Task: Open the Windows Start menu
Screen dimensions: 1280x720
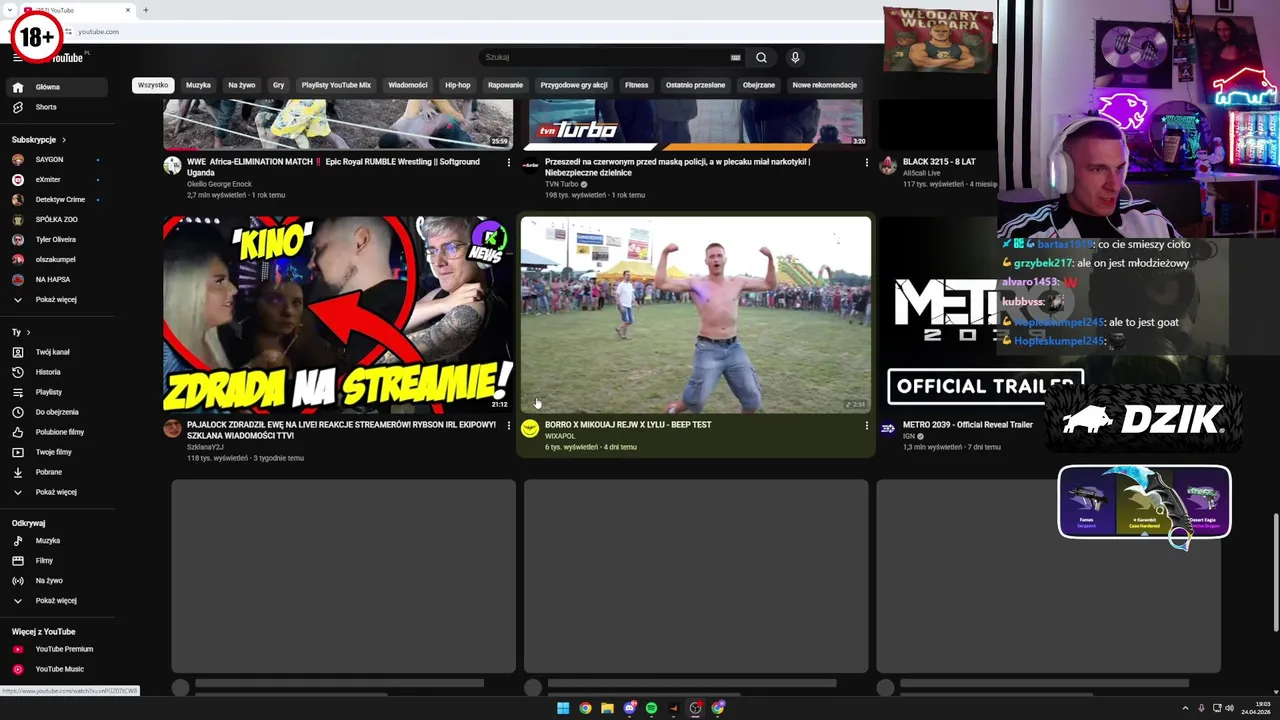Action: pyautogui.click(x=563, y=708)
